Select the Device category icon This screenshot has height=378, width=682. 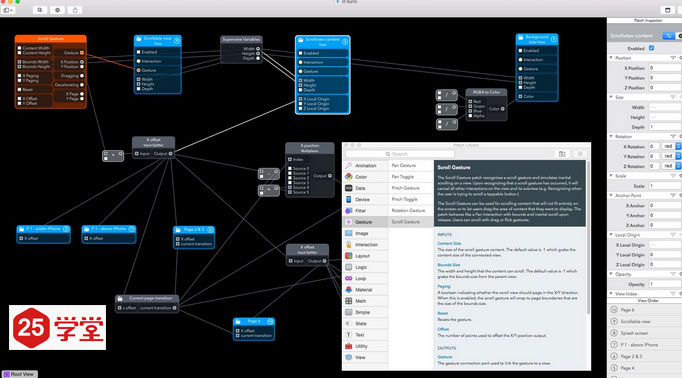pos(349,199)
